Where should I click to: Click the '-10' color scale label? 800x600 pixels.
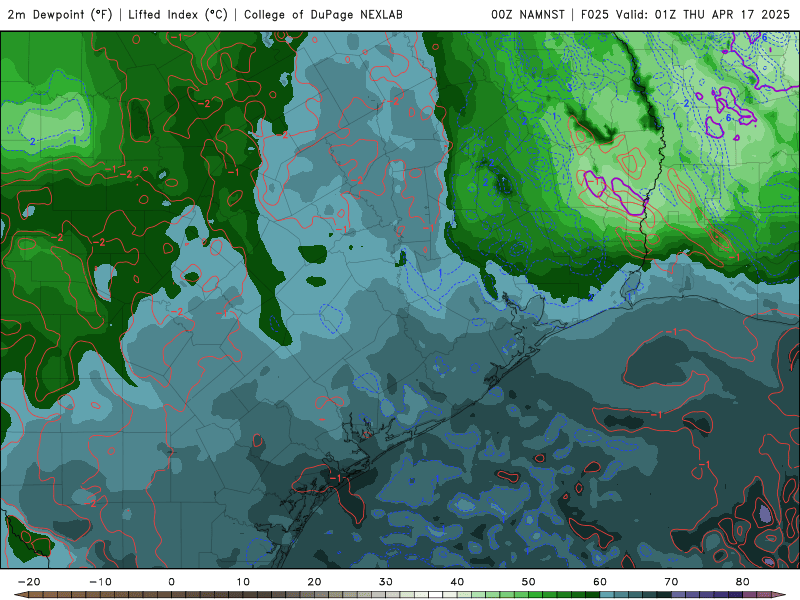click(100, 582)
